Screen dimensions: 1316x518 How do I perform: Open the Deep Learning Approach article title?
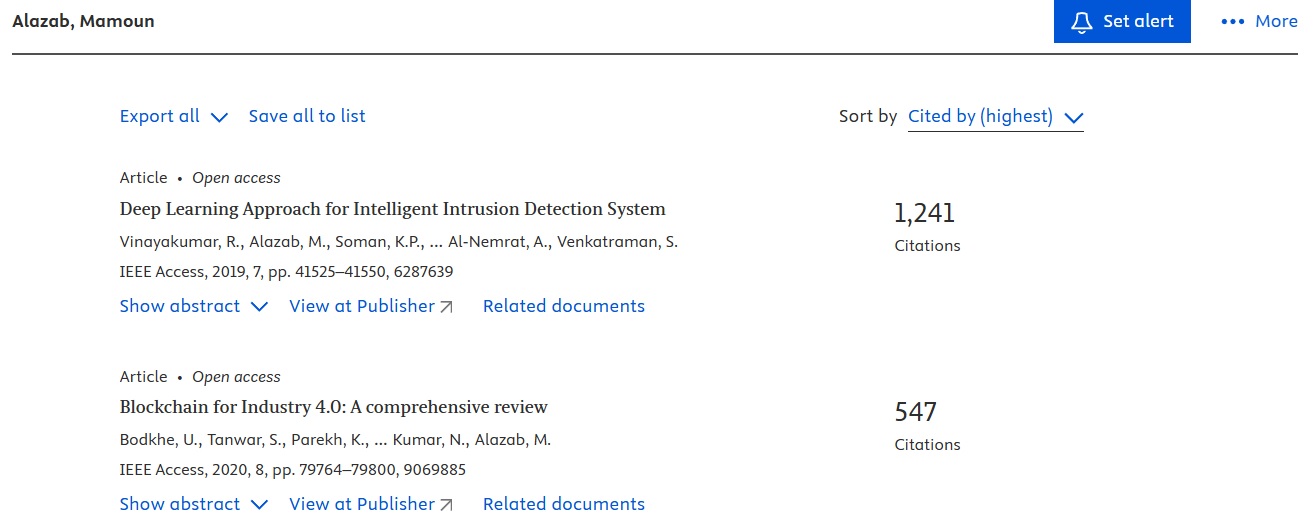[392, 209]
